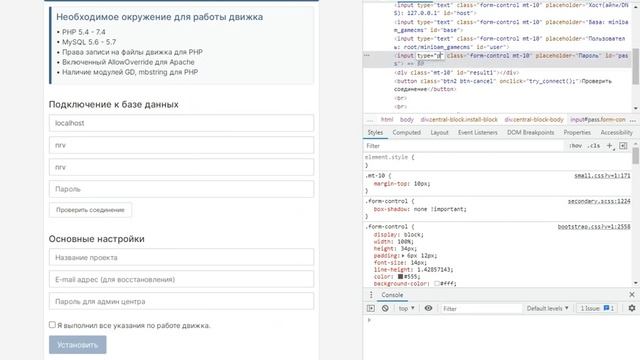Click the element.style rule
Screen dimensions: 640x360
[389, 157]
